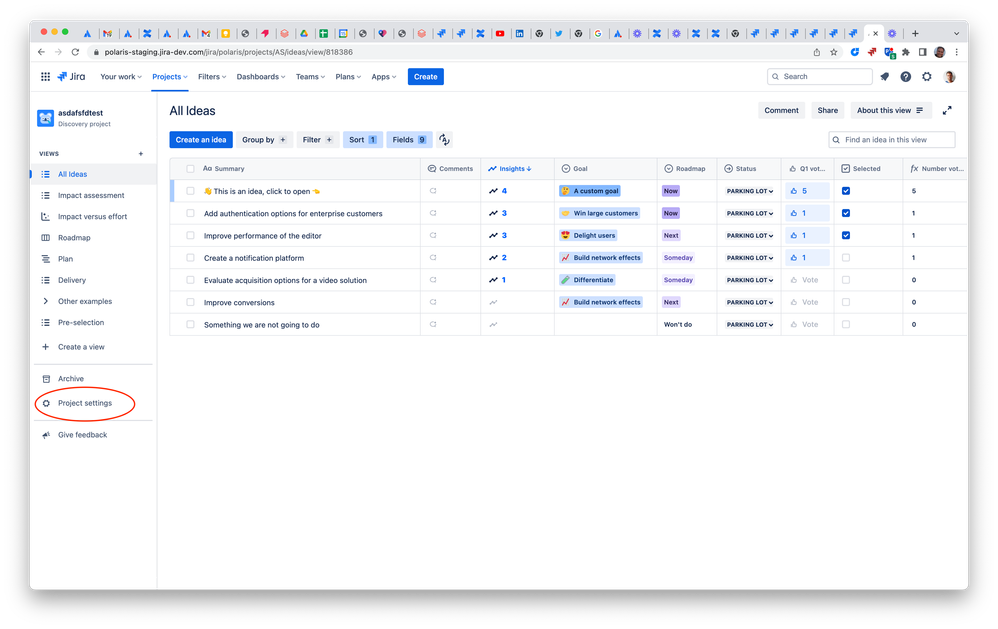Open Archive in sidebar

point(71,379)
